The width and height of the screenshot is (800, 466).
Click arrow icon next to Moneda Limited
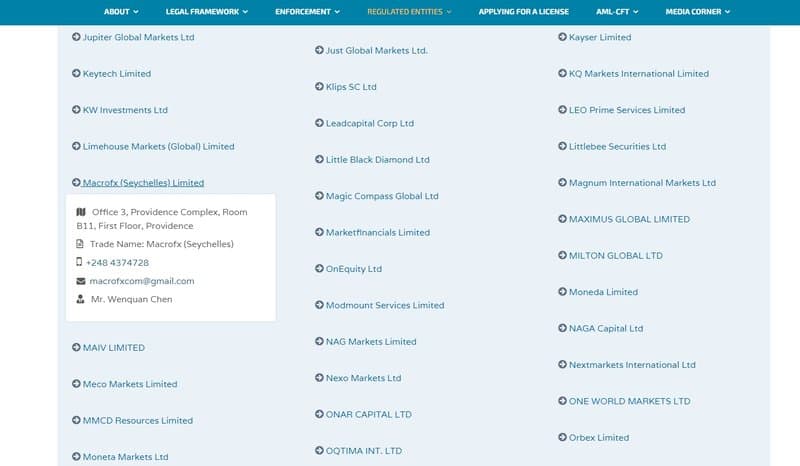(x=562, y=291)
